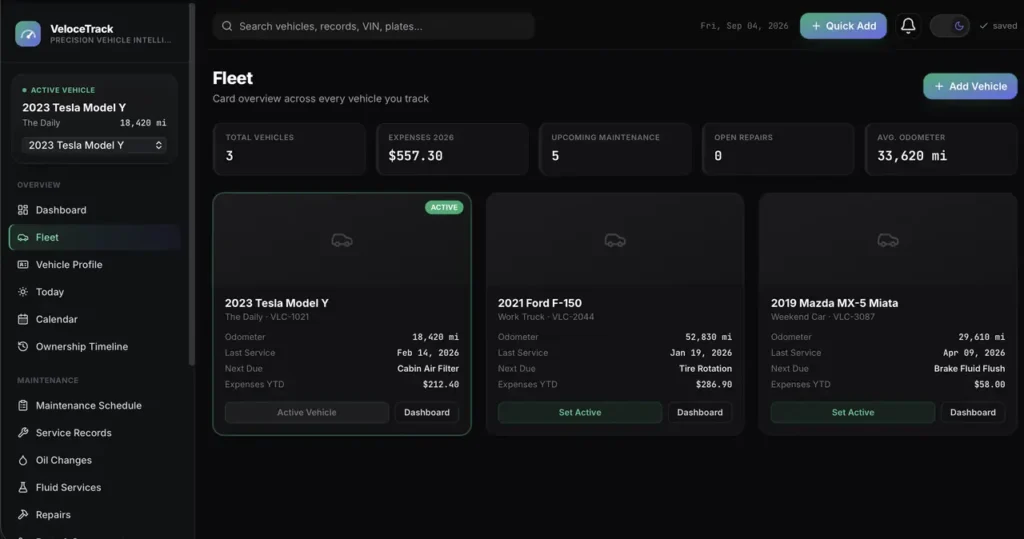Screen dimensions: 1024x539
Task: Click the VeloceTrack speedometer logo icon
Action: point(28,34)
